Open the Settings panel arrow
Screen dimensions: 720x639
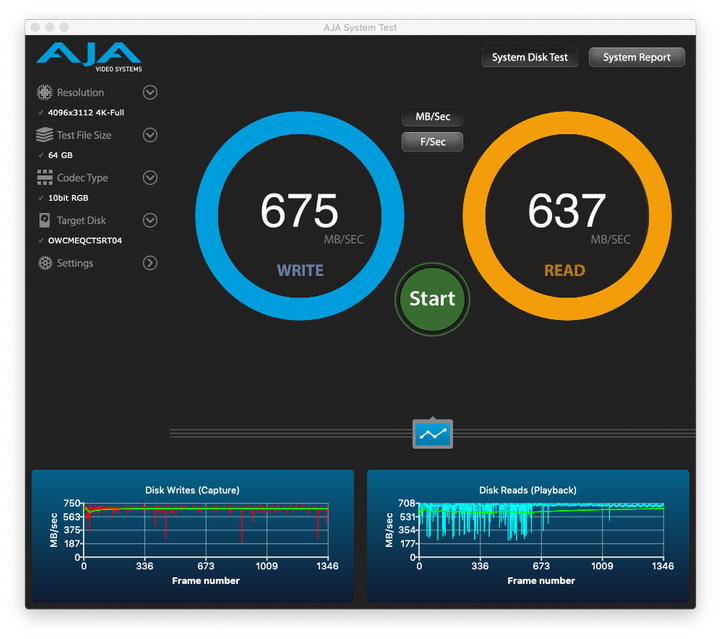[150, 263]
